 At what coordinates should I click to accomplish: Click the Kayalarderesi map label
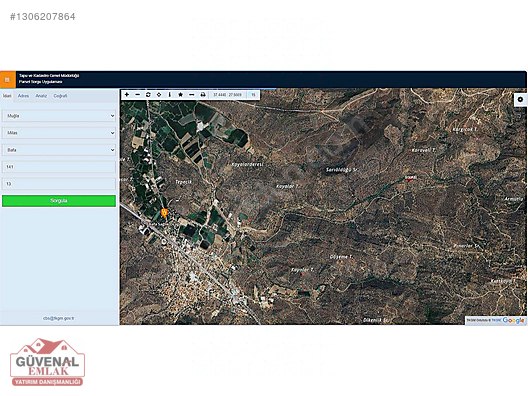point(248,164)
